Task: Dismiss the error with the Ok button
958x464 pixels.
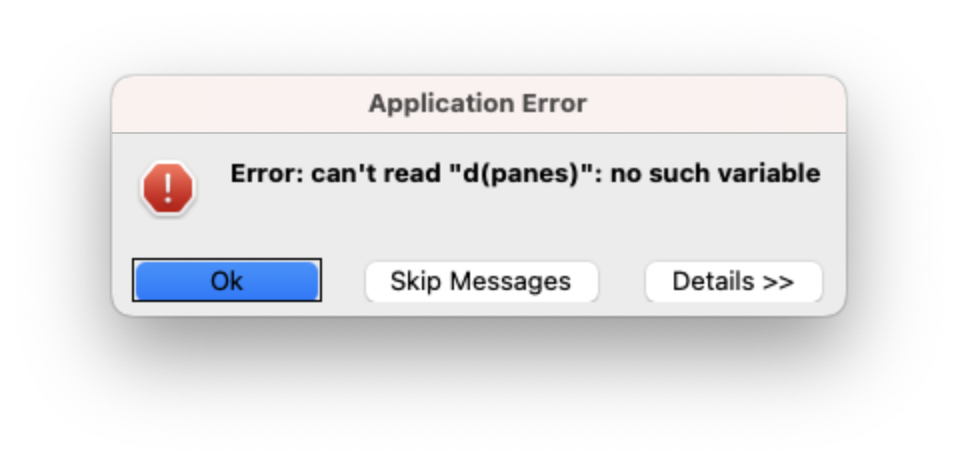Action: [227, 281]
